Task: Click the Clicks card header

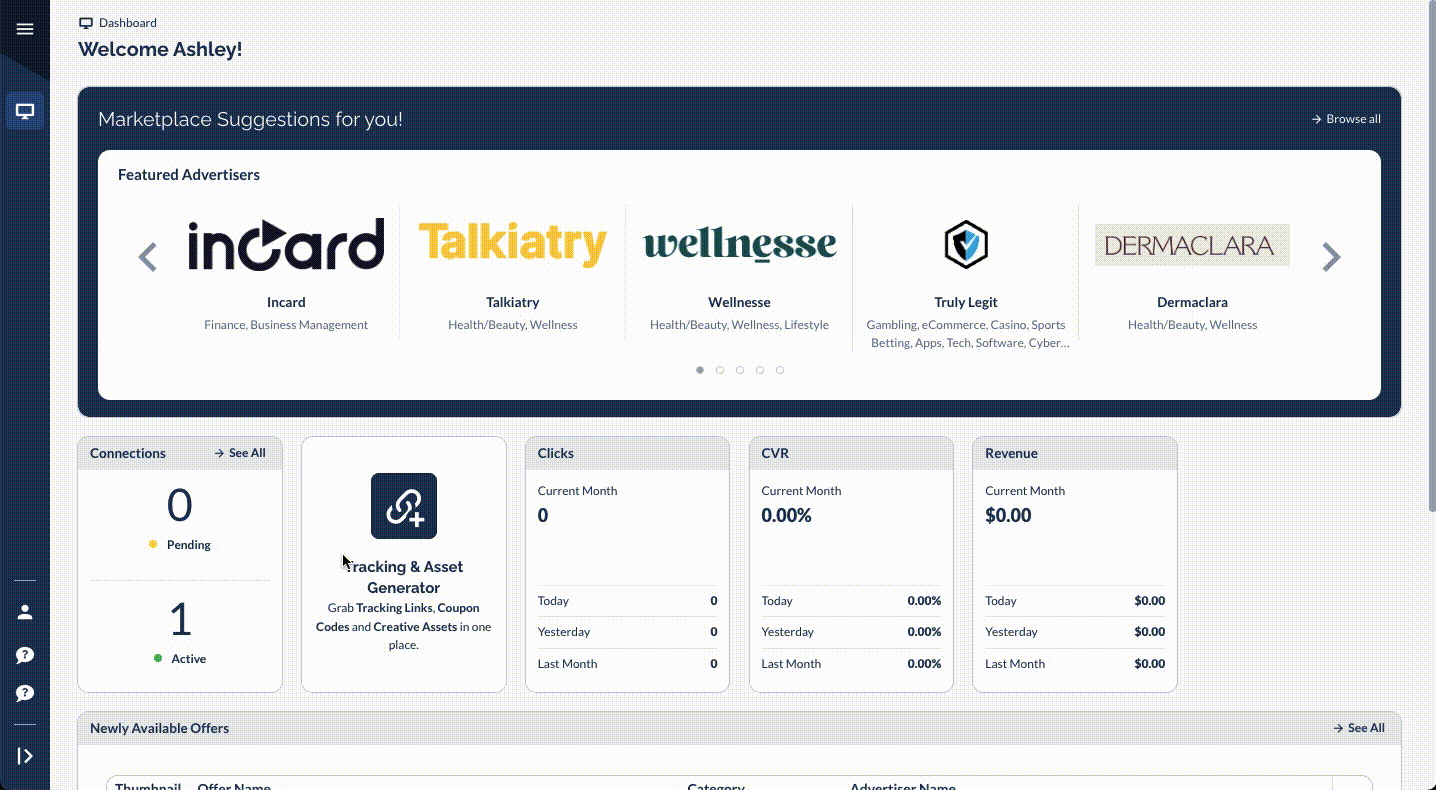Action: pyautogui.click(x=627, y=453)
